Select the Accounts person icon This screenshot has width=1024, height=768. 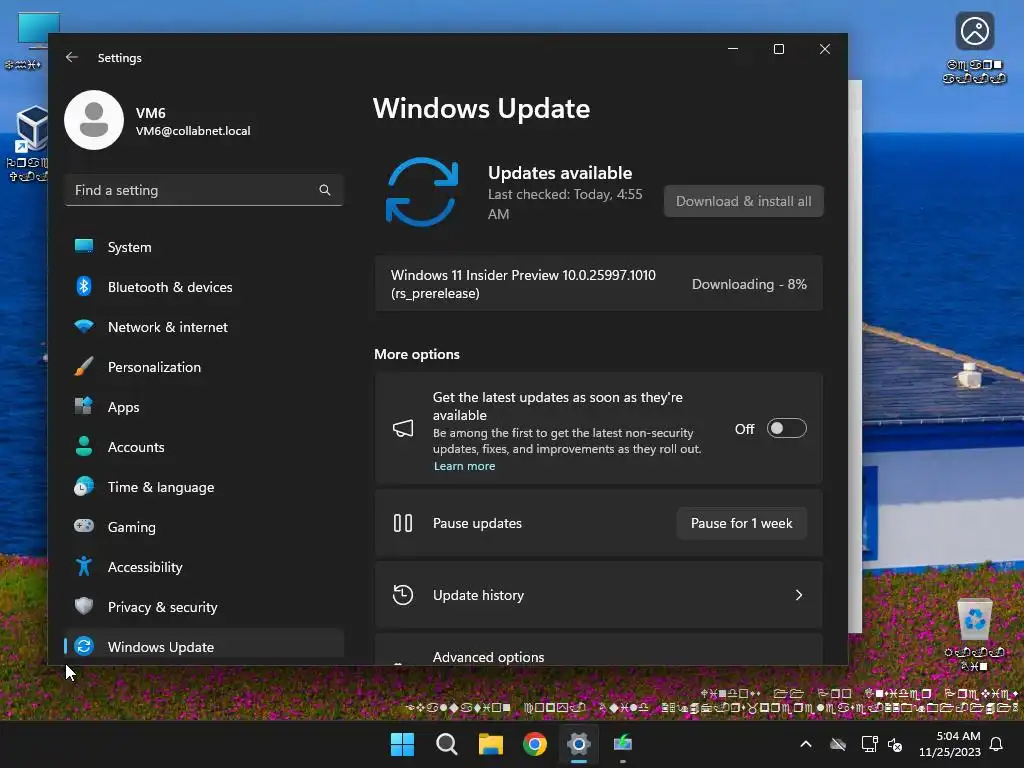84,446
